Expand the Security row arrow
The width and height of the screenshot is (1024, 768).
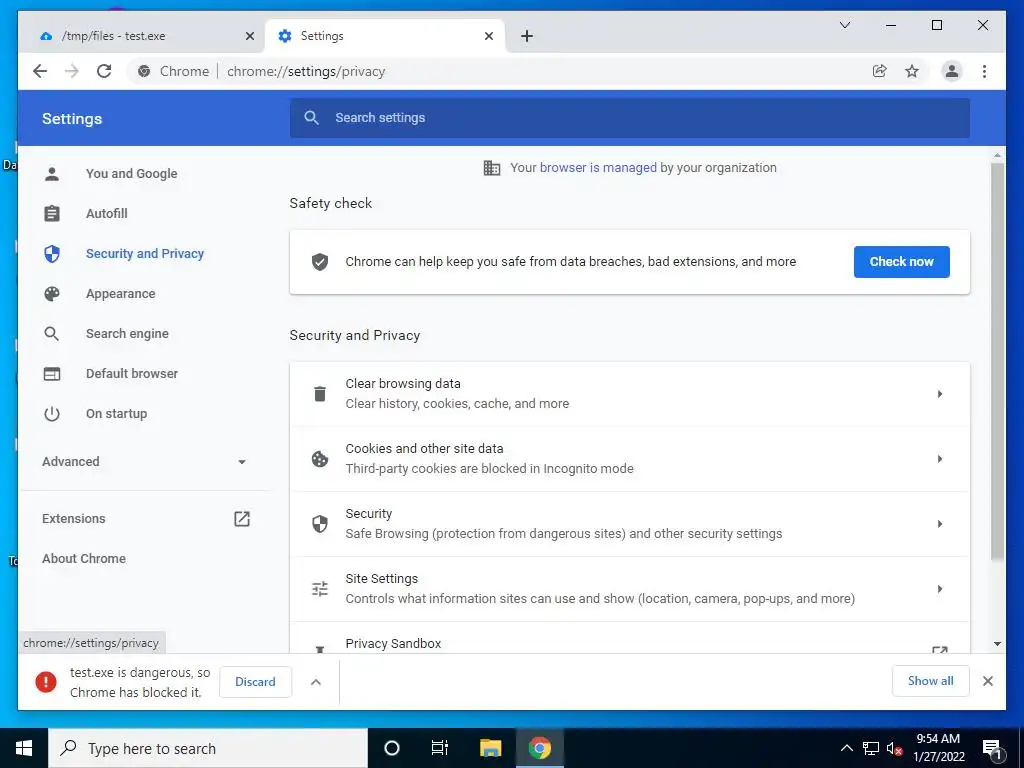pos(940,524)
